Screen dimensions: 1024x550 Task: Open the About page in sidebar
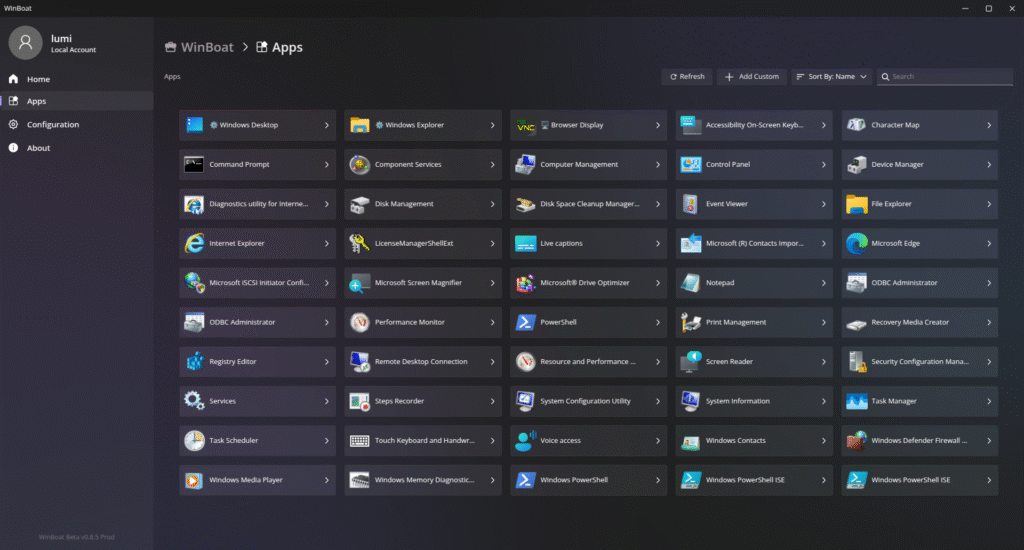pyautogui.click(x=38, y=148)
